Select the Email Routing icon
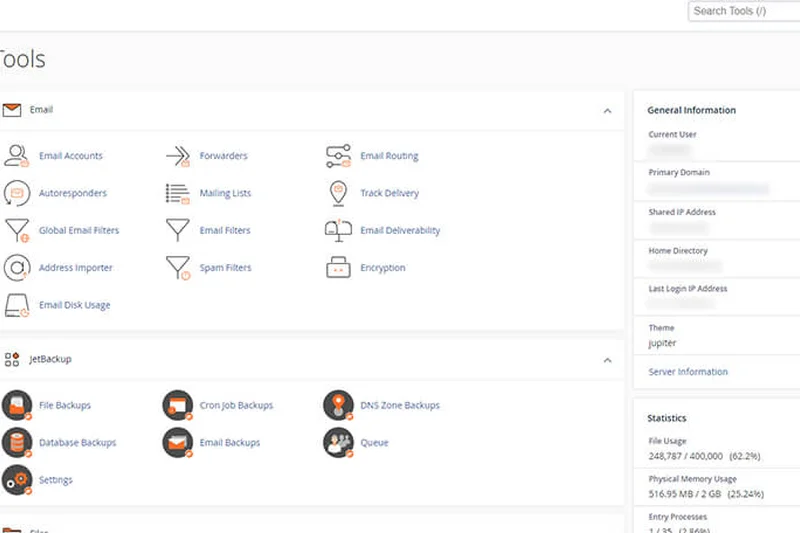Screen dimensions: 800x533 tap(339, 156)
